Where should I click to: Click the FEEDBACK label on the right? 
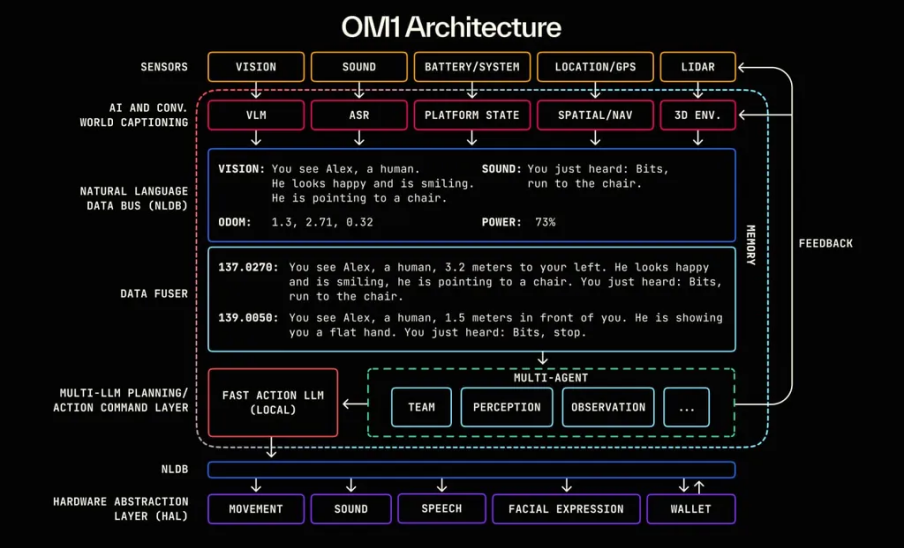825,243
